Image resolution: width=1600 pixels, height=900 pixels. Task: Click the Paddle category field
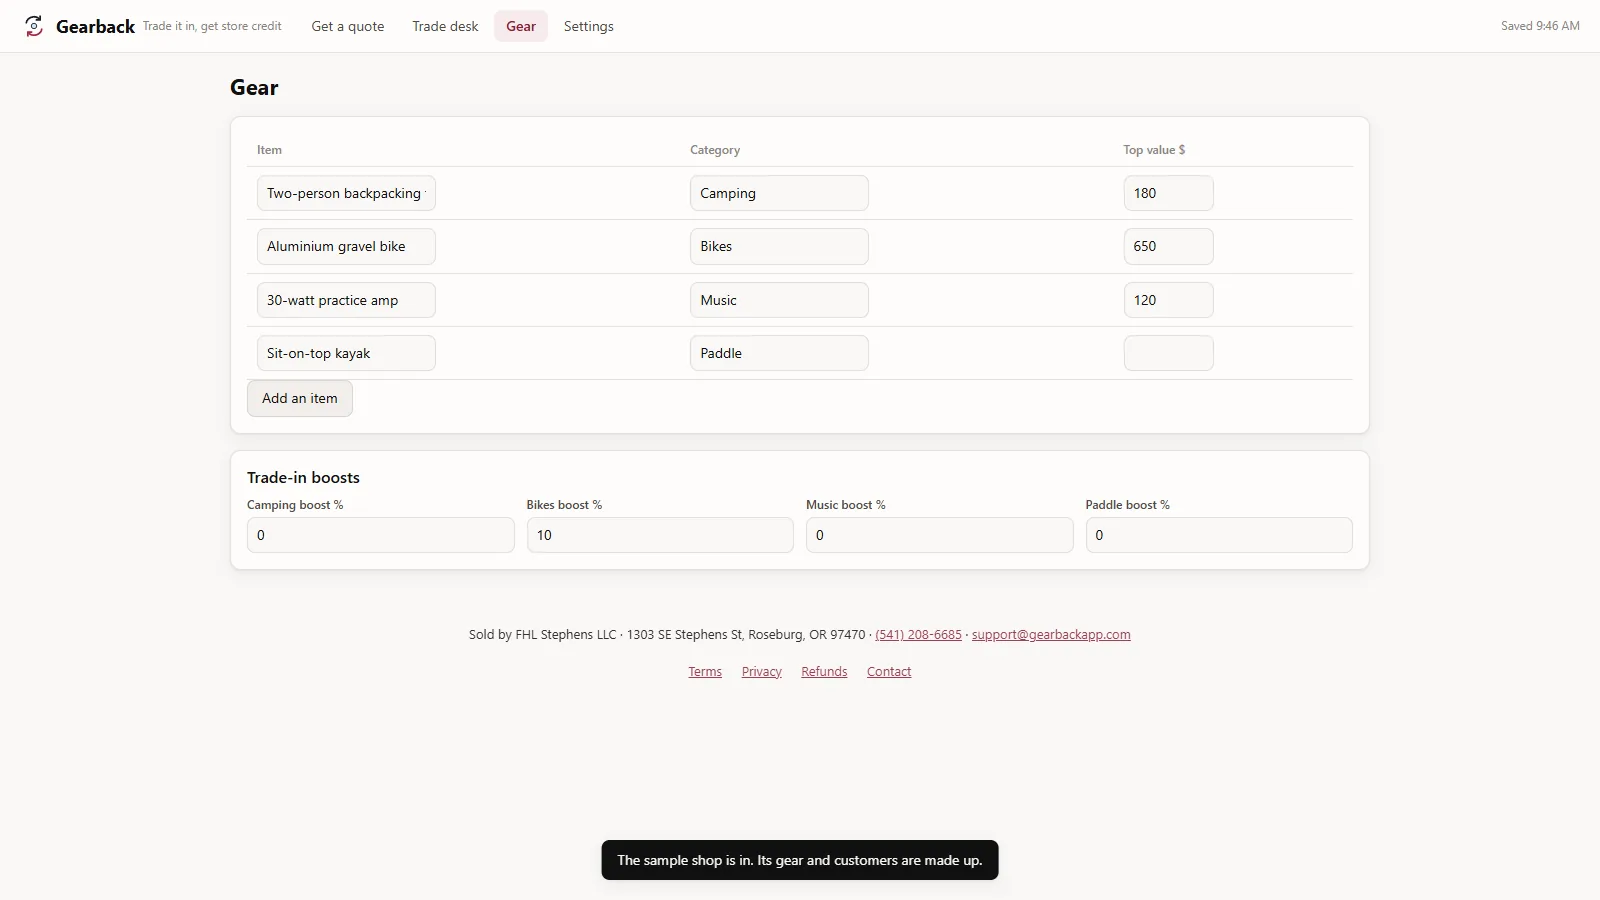779,353
